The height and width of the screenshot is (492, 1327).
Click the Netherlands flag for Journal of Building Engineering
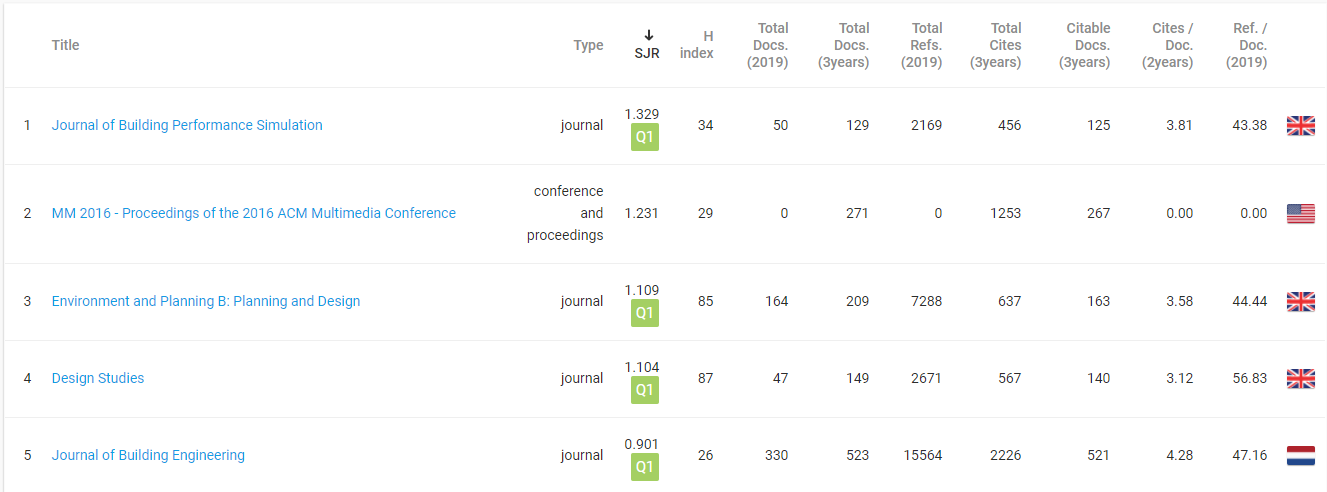point(1300,456)
